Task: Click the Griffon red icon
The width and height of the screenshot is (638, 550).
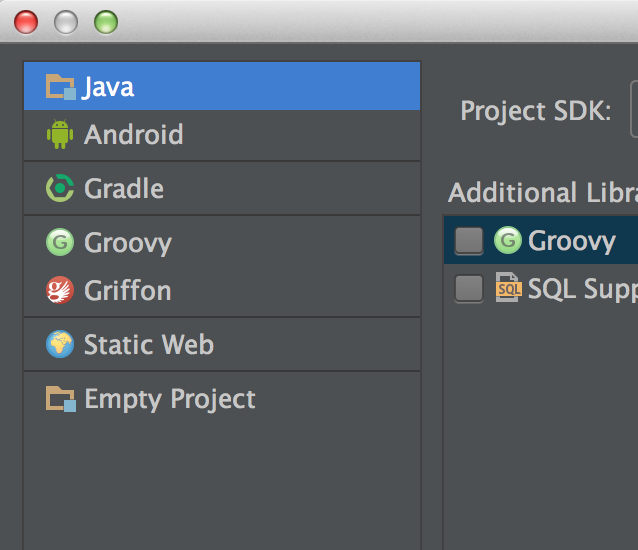Action: 60,290
